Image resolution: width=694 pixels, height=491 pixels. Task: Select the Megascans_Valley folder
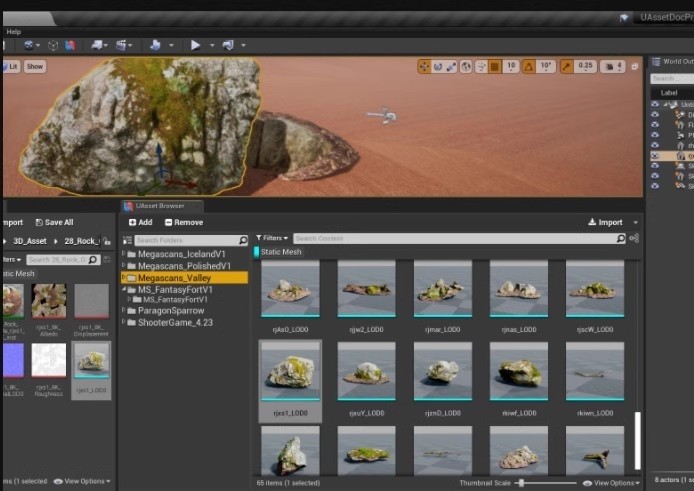pyautogui.click(x=185, y=278)
